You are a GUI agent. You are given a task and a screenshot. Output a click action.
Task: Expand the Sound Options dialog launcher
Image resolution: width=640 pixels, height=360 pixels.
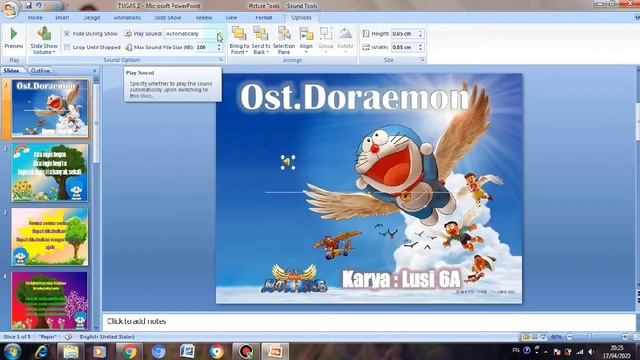click(x=221, y=60)
